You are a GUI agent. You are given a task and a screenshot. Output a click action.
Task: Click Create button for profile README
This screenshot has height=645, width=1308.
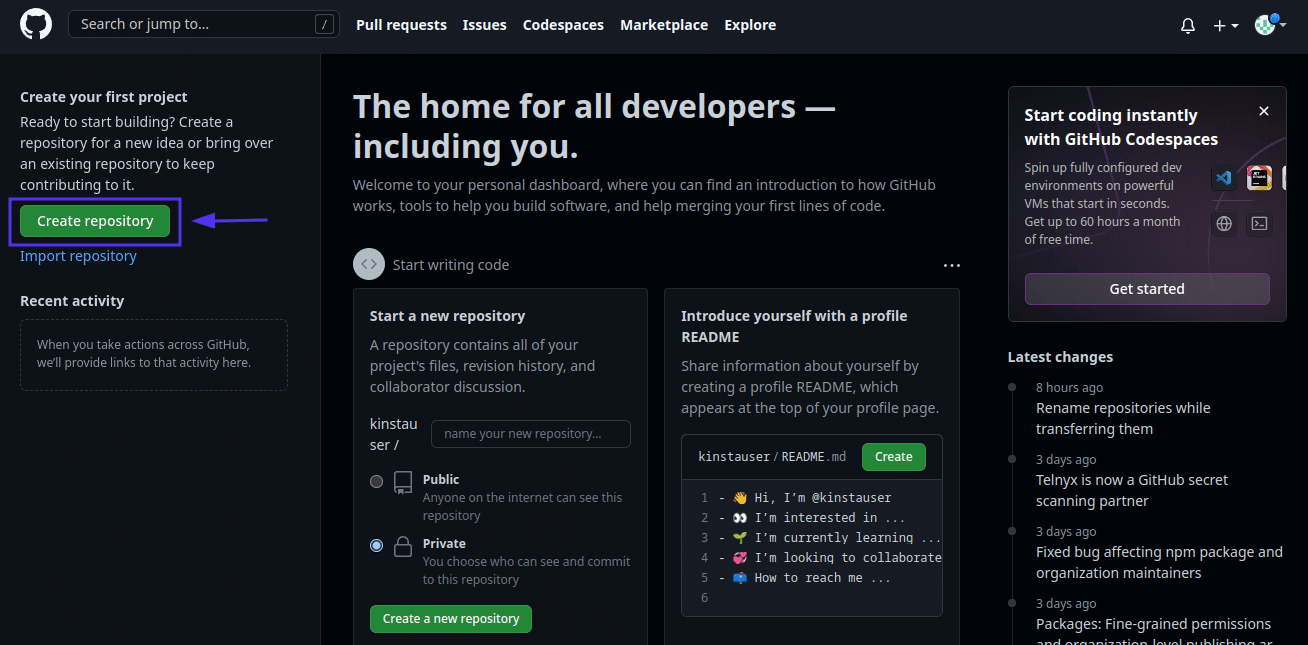[x=894, y=457]
